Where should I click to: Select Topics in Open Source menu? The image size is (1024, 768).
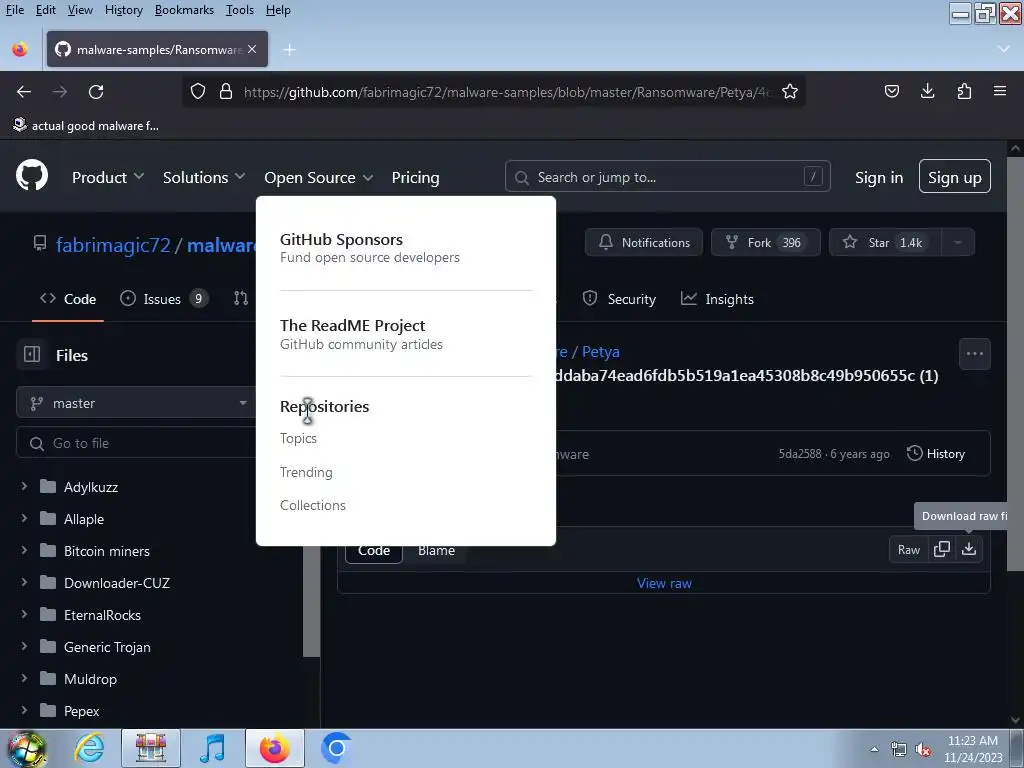click(298, 438)
